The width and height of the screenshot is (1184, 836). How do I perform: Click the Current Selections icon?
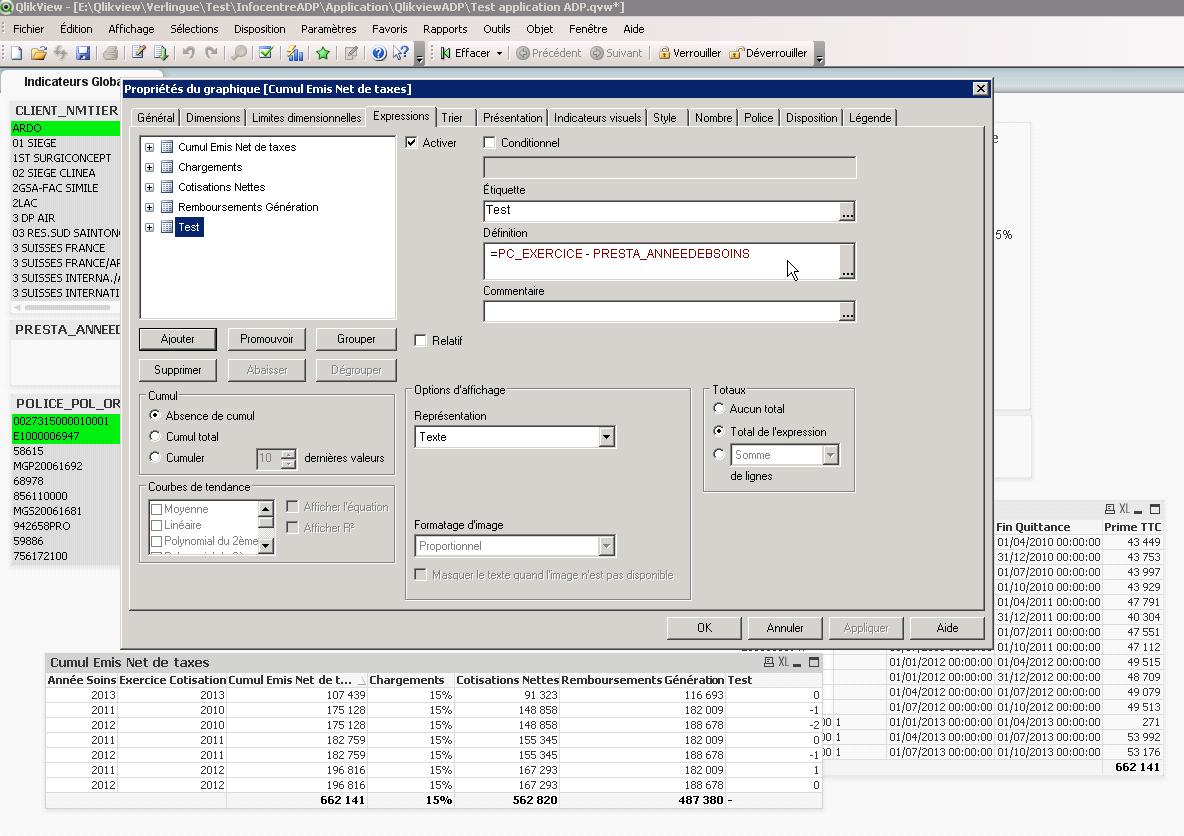[x=266, y=53]
